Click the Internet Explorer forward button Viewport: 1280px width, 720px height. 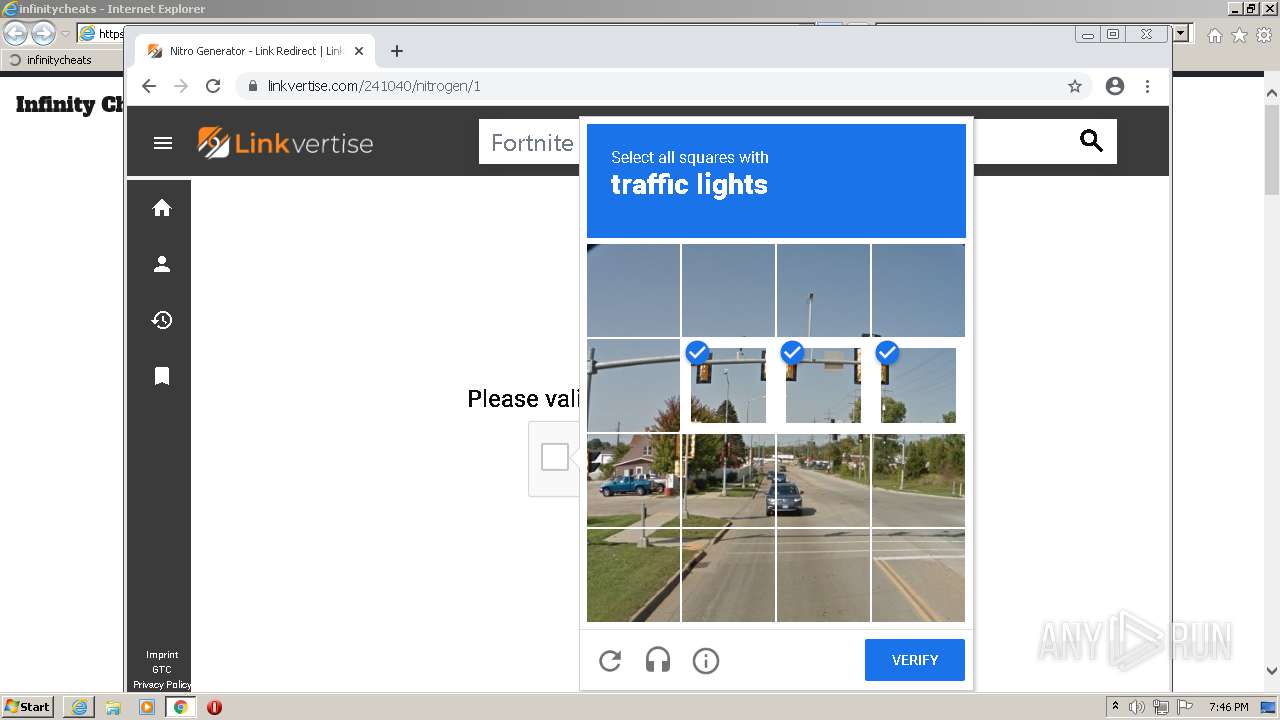pyautogui.click(x=43, y=33)
